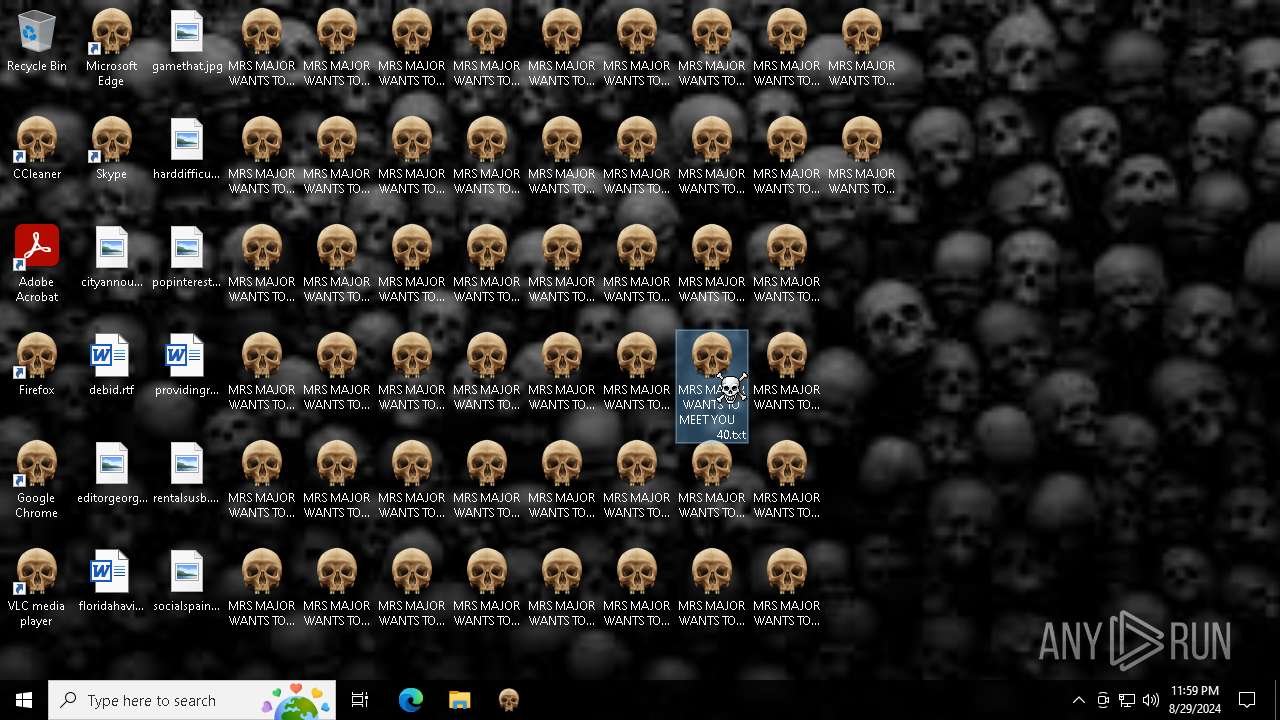Open the Windows Start menu
The height and width of the screenshot is (720, 1280).
tap(24, 700)
